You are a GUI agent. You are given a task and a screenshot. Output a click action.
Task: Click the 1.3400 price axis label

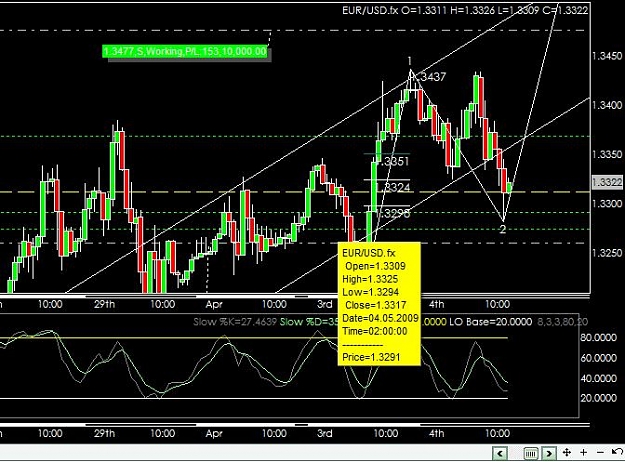click(x=607, y=105)
